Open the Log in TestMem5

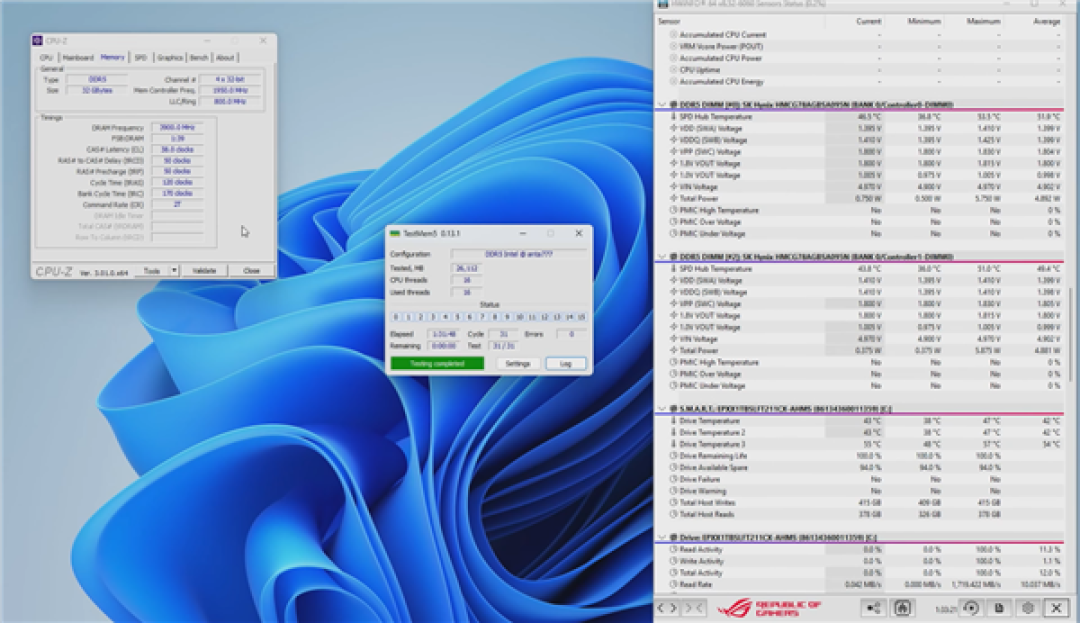click(x=565, y=363)
